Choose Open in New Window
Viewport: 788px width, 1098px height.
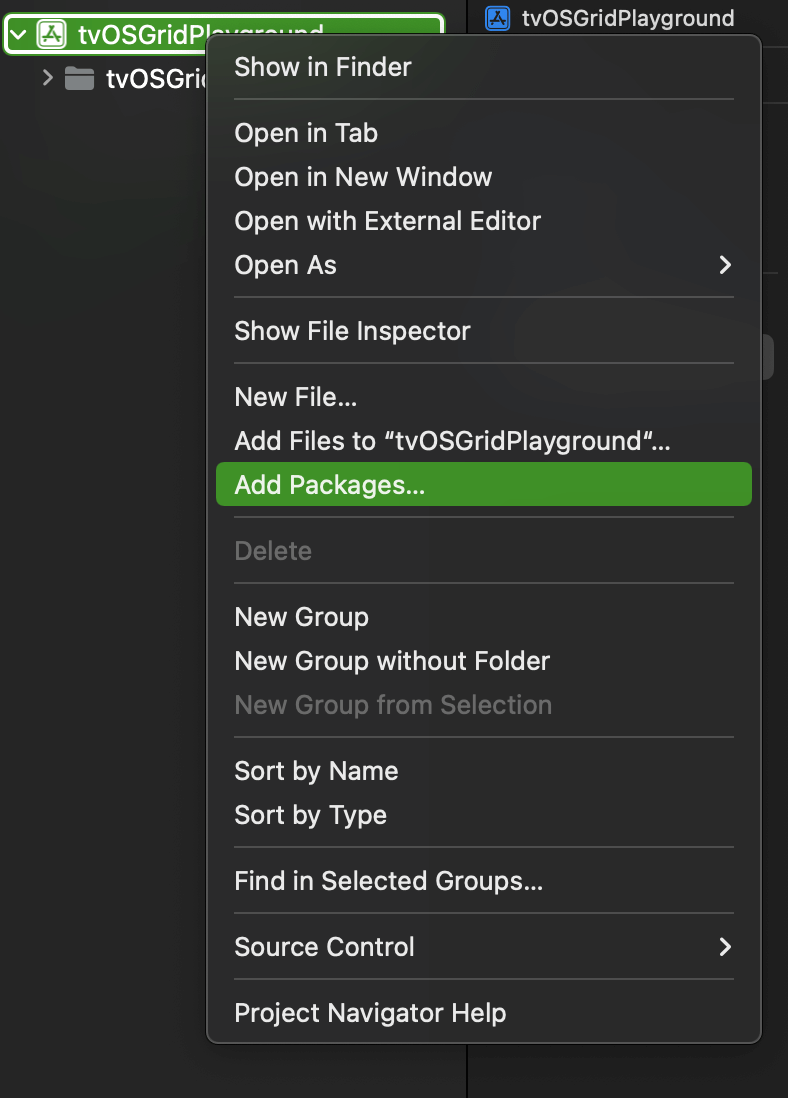[x=483, y=177]
